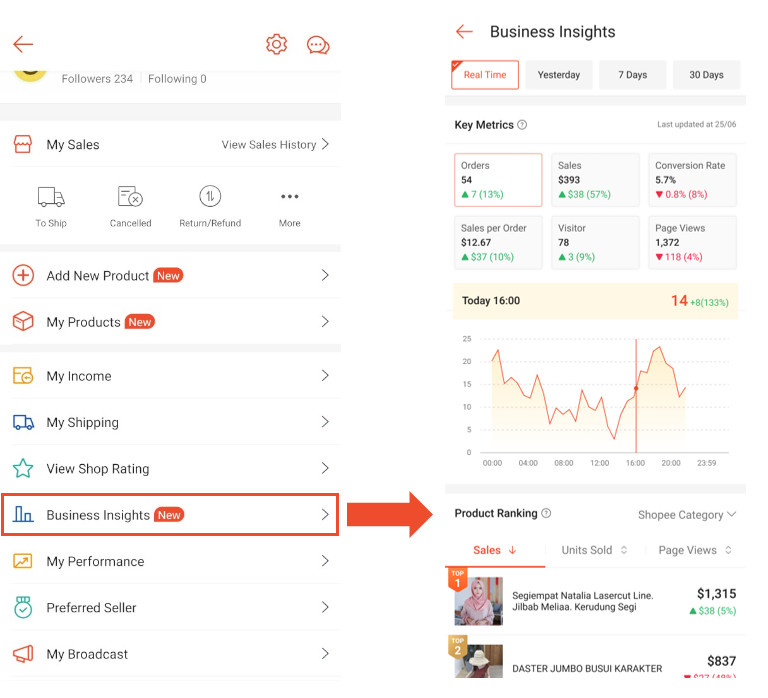Open settings gear icon

point(276,44)
